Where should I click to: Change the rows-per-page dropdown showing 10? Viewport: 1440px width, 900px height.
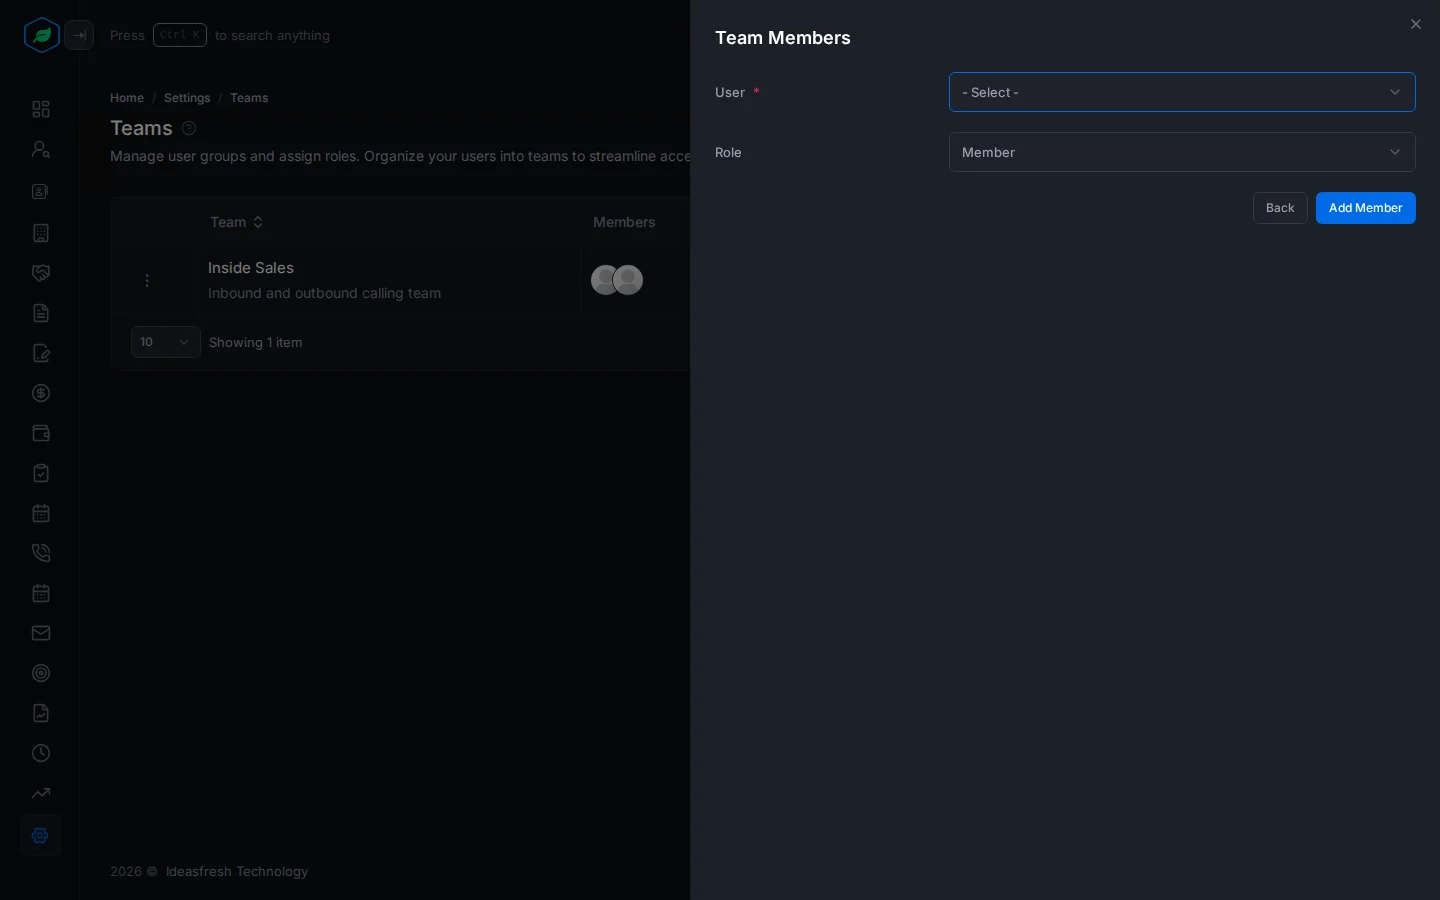tap(166, 342)
